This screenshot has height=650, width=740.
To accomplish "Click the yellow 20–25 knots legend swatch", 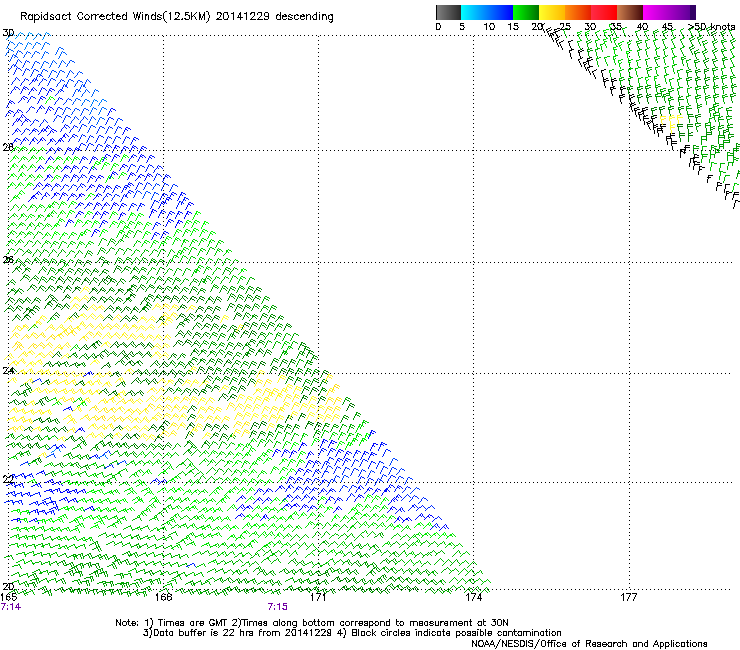I will pos(552,12).
